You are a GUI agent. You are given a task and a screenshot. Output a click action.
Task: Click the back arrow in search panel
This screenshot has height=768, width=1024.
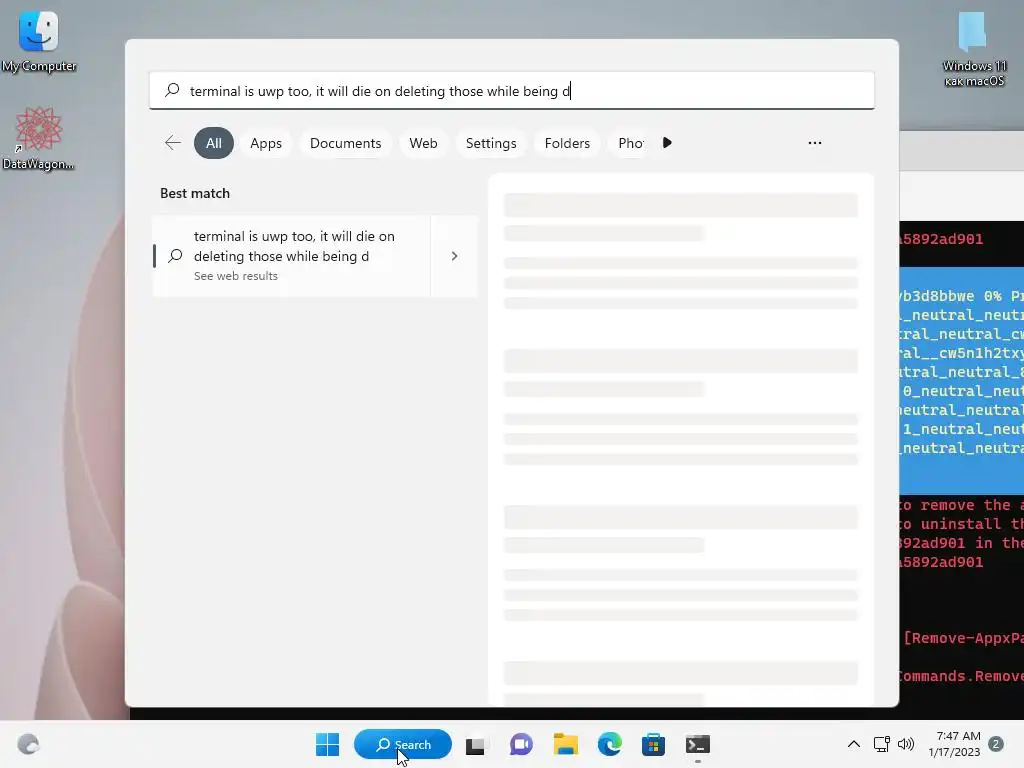[173, 143]
